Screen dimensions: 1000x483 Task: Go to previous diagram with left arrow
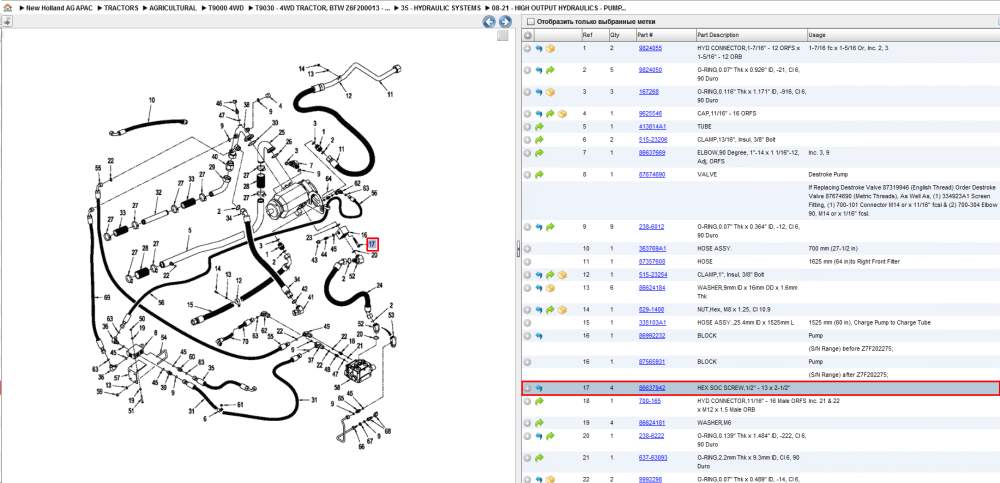tap(489, 22)
